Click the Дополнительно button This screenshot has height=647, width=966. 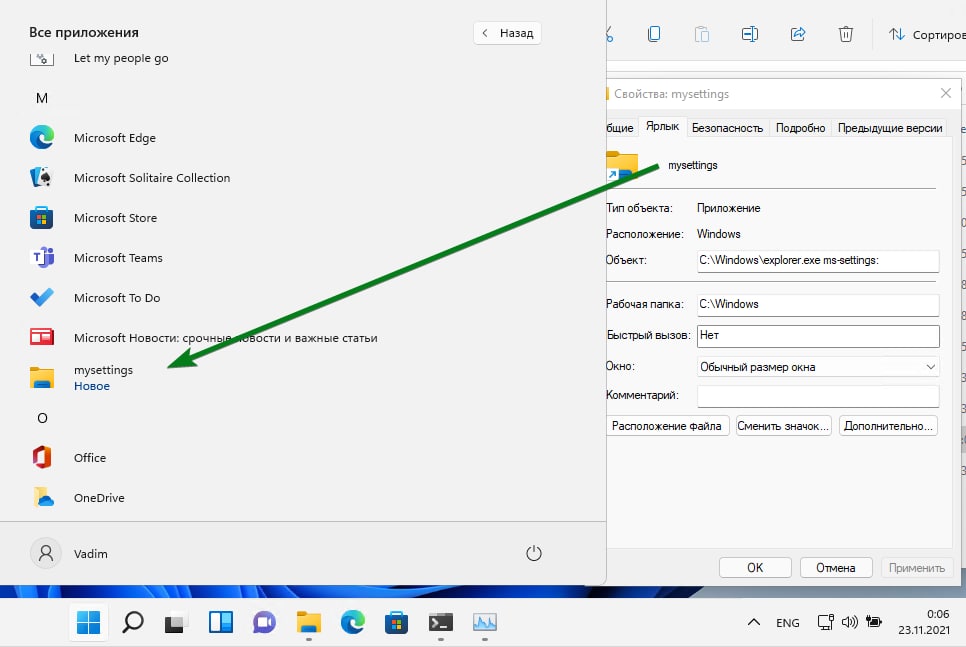[888, 426]
